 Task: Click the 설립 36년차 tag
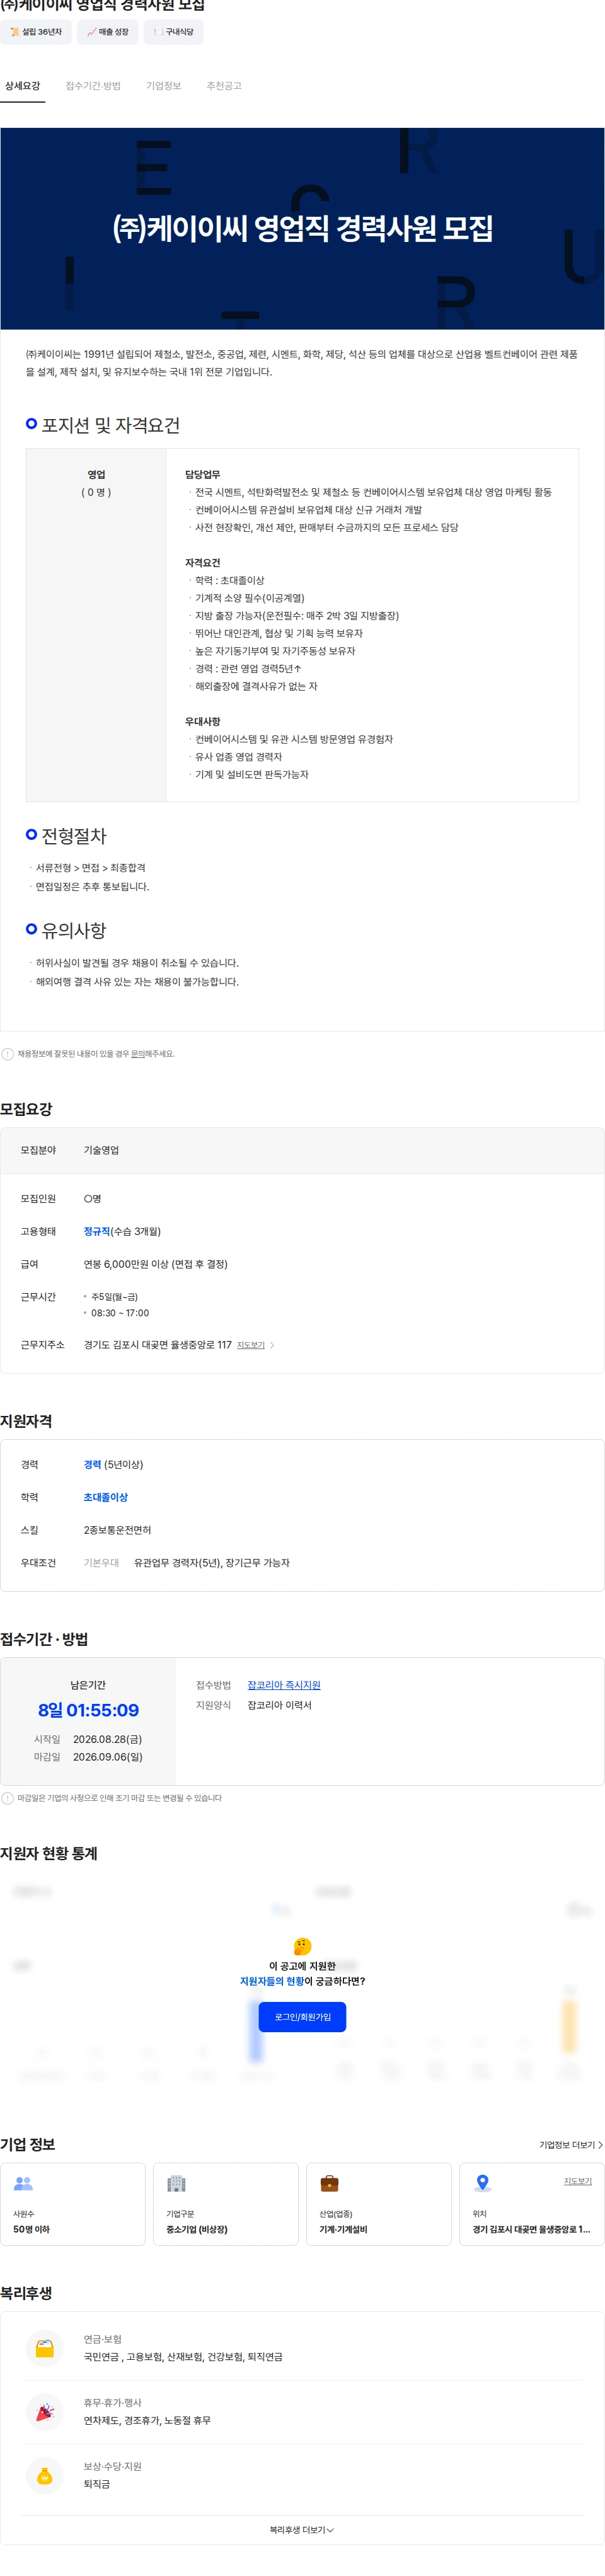point(36,32)
